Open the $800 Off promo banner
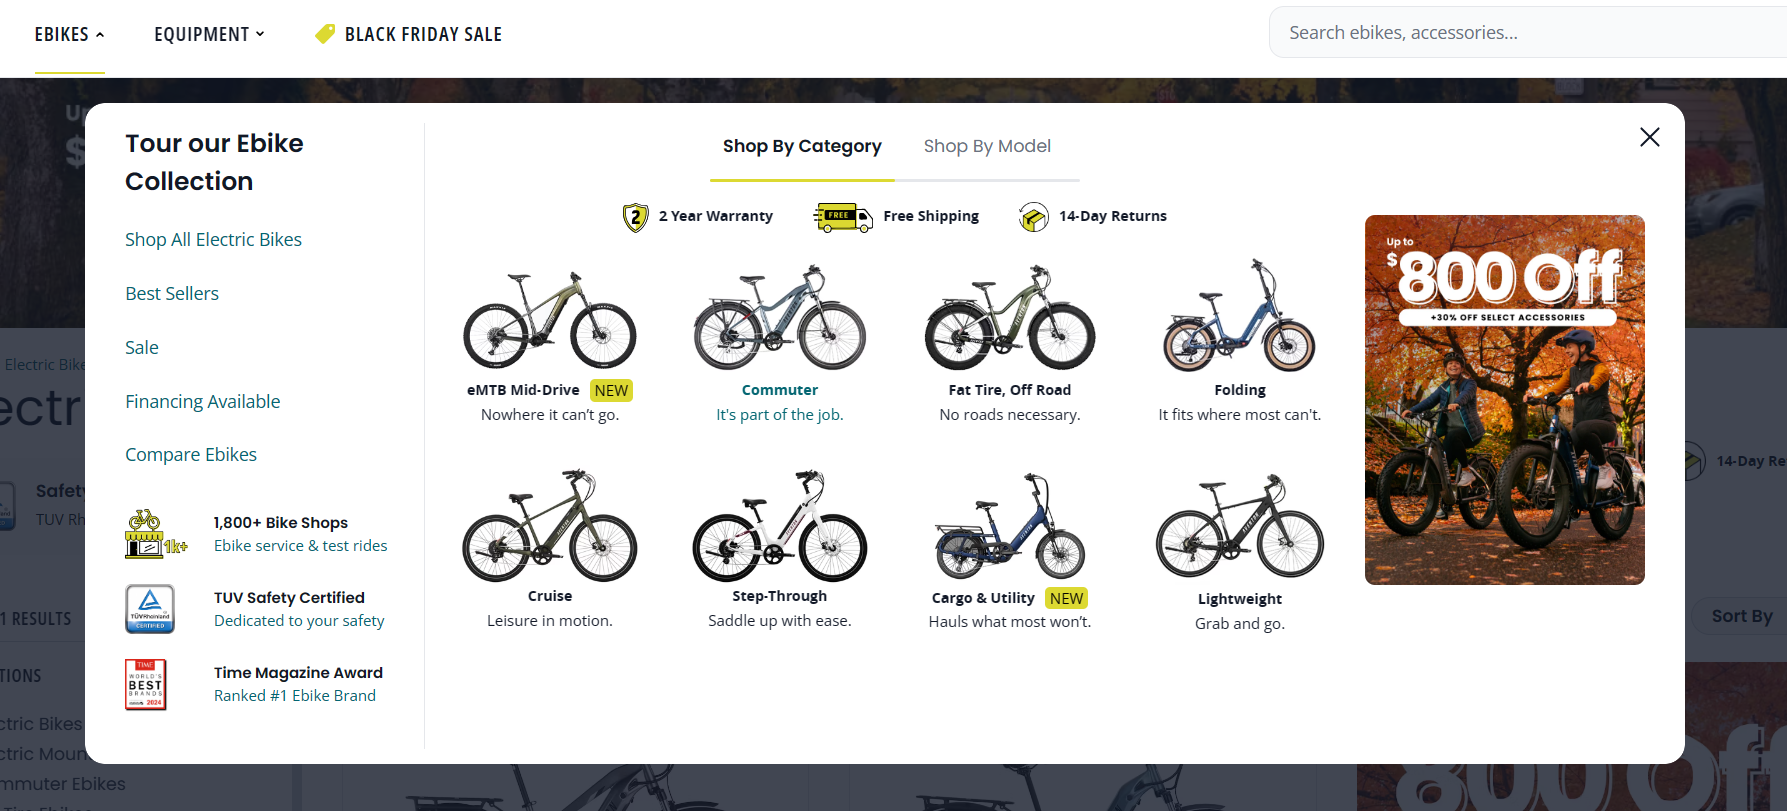 coord(1504,400)
